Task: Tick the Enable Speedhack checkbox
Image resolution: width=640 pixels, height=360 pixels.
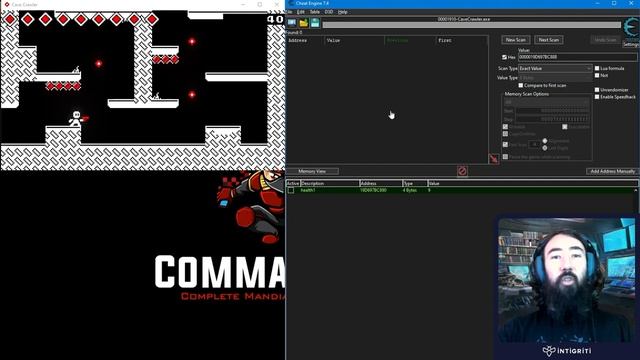Action: pos(597,97)
